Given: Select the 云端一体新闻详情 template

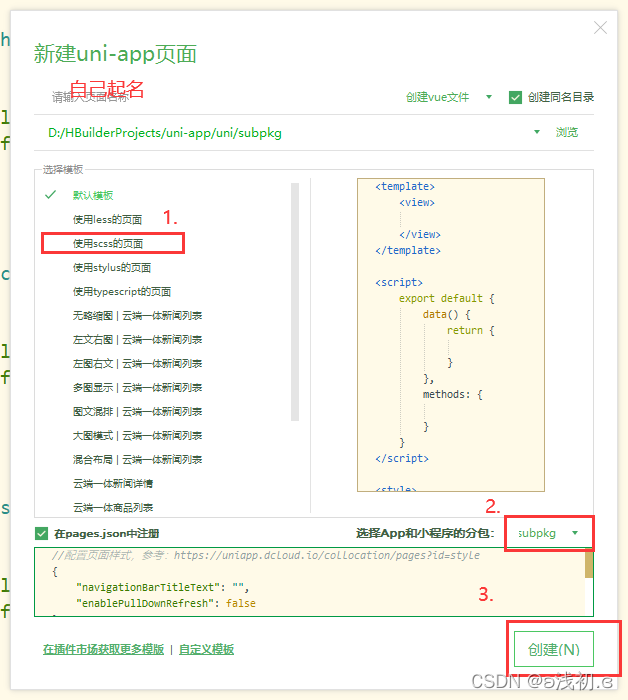Looking at the screenshot, I should (x=113, y=483).
